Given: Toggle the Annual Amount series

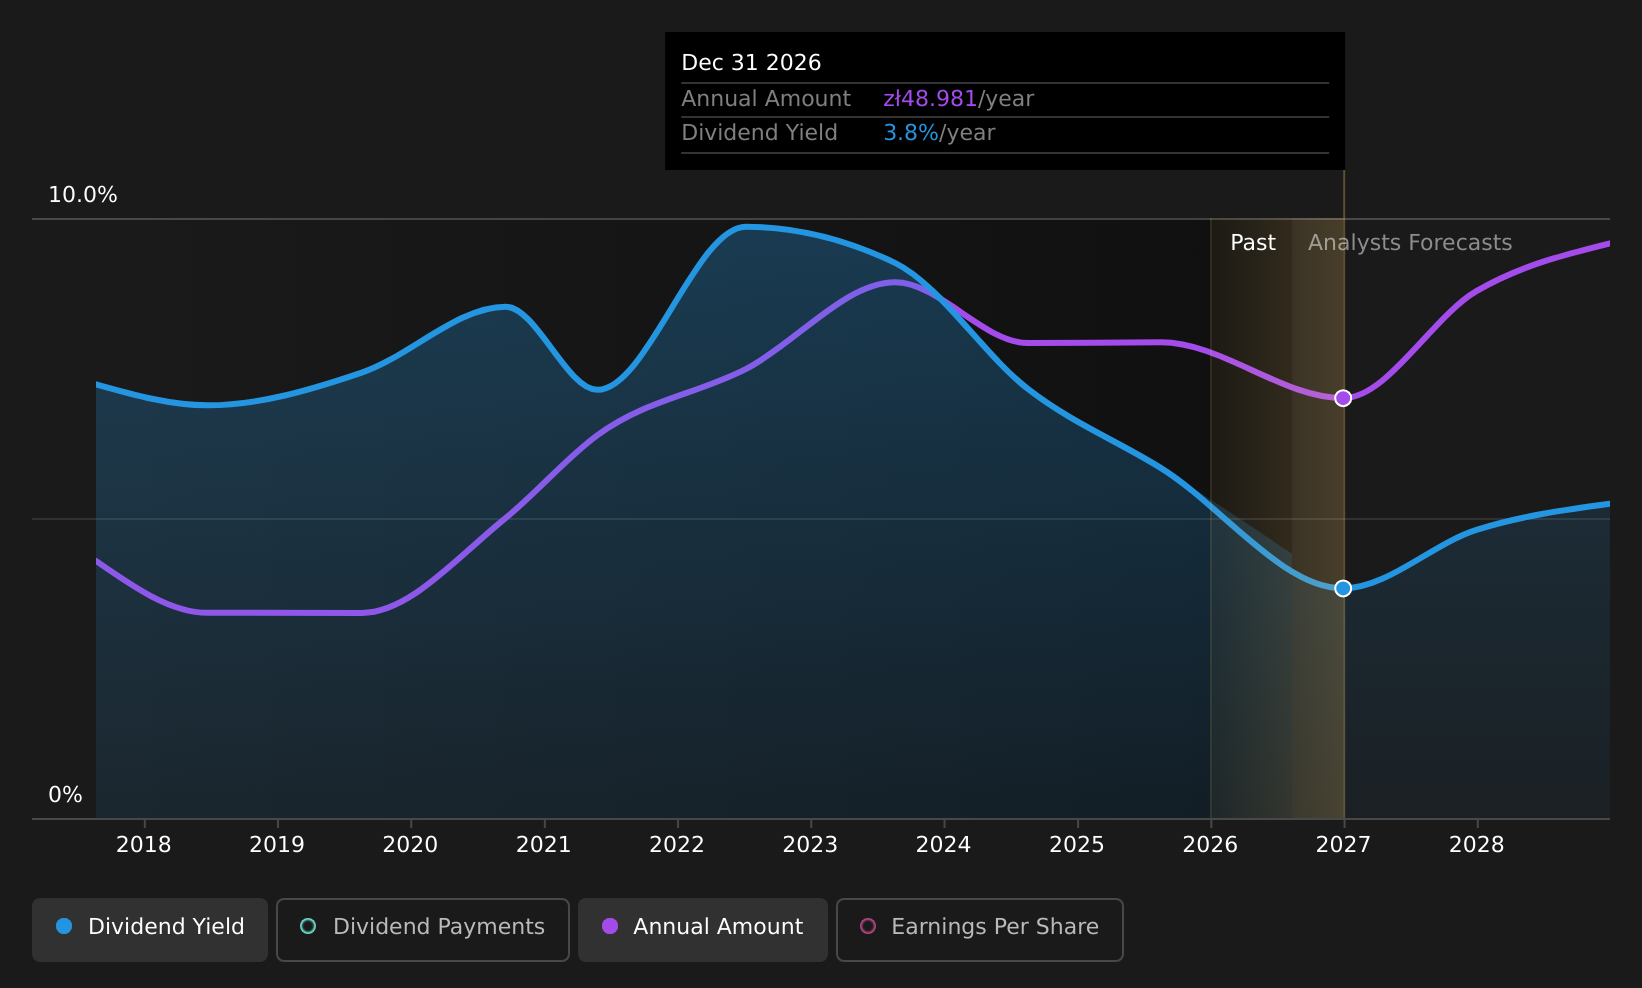Looking at the screenshot, I should pyautogui.click(x=703, y=929).
